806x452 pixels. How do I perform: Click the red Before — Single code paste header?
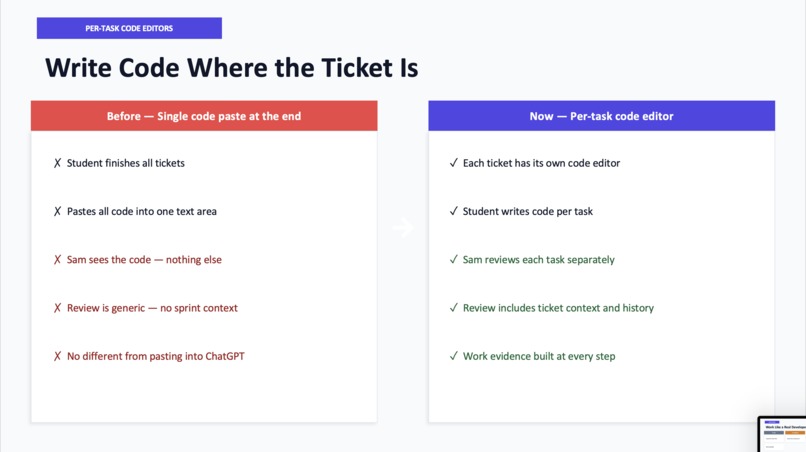(x=204, y=116)
